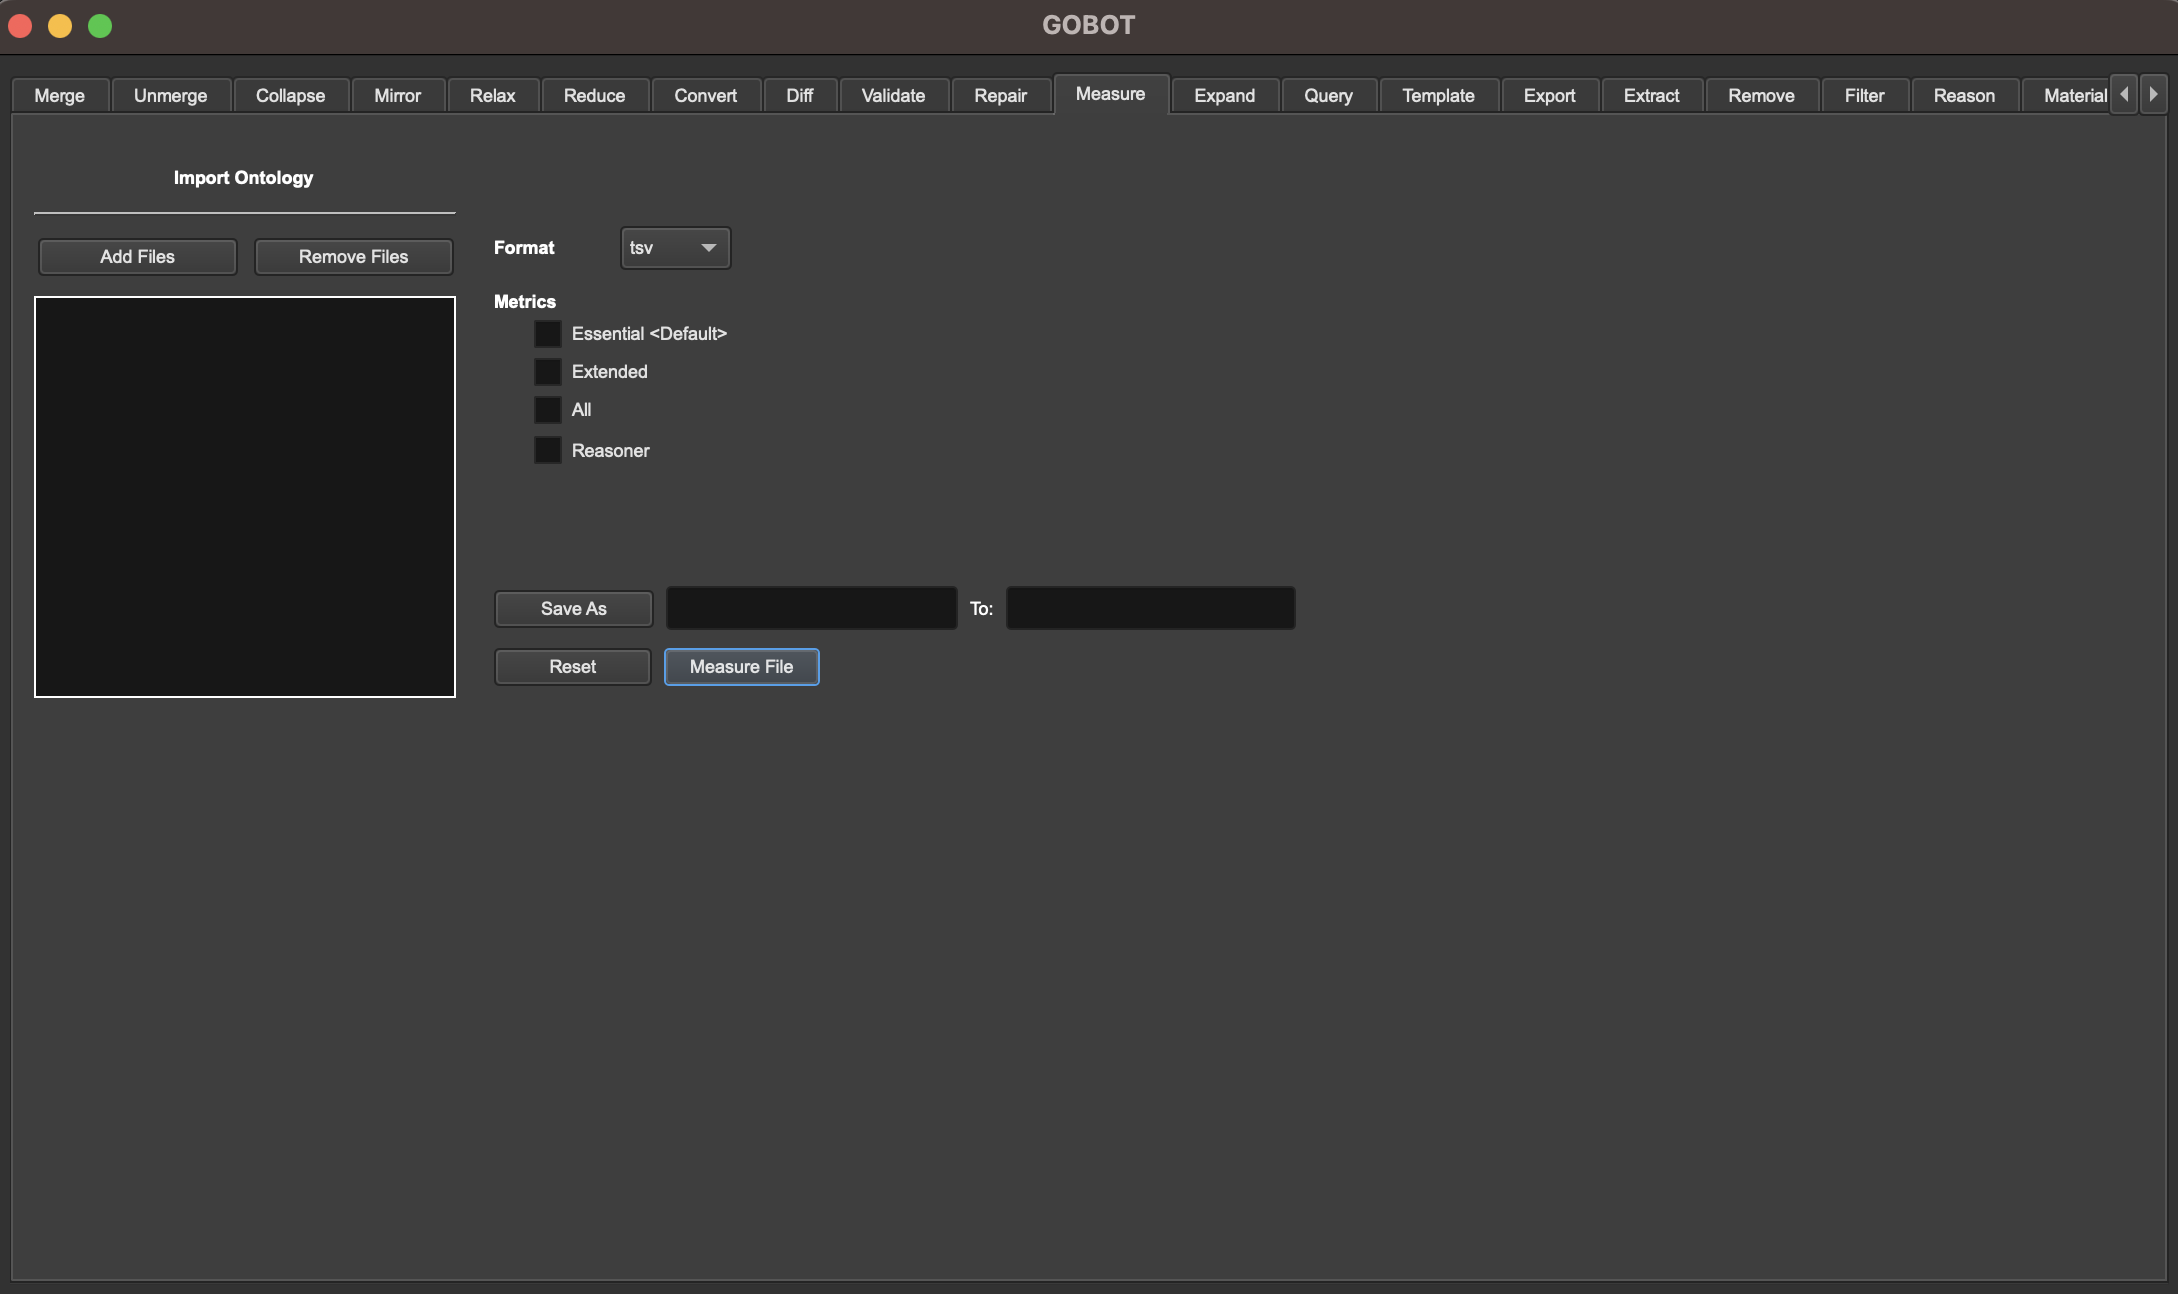Click the Reset button
Viewport: 2178px width, 1294px height.
(573, 665)
